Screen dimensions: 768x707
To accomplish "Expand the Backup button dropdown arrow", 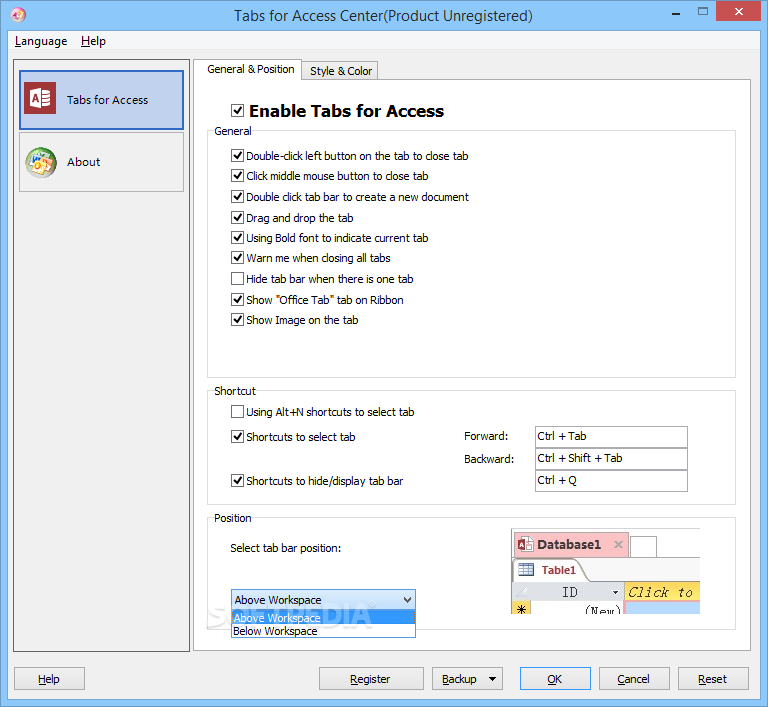I will coord(492,679).
